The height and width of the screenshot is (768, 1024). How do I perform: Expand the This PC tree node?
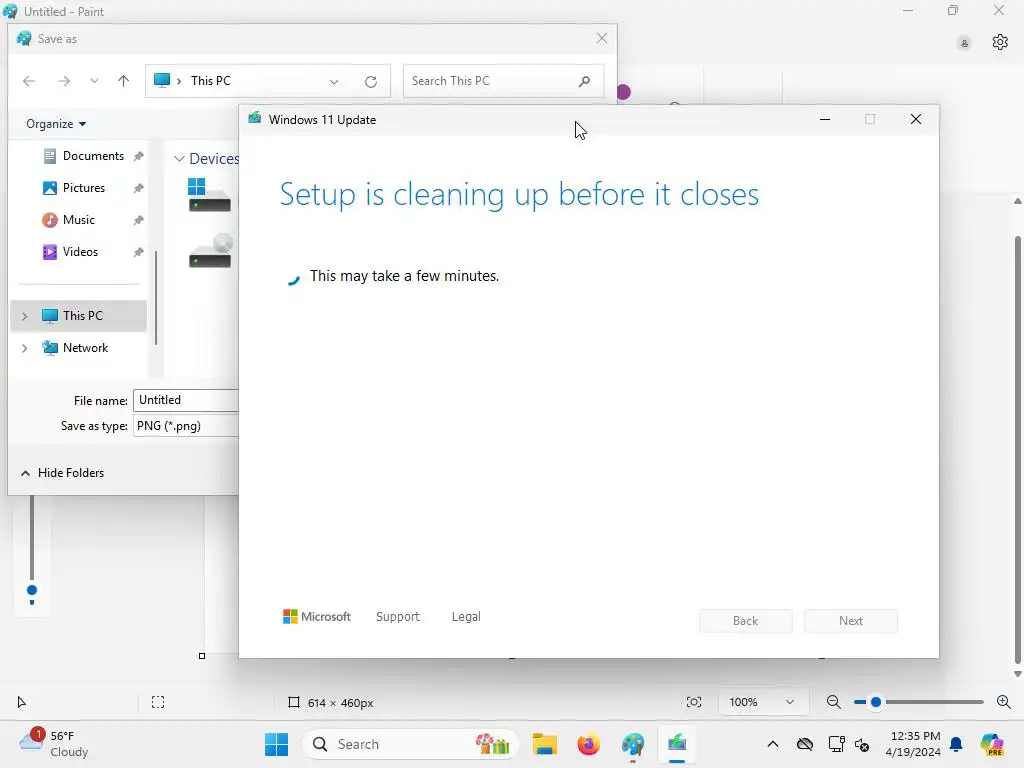point(25,316)
